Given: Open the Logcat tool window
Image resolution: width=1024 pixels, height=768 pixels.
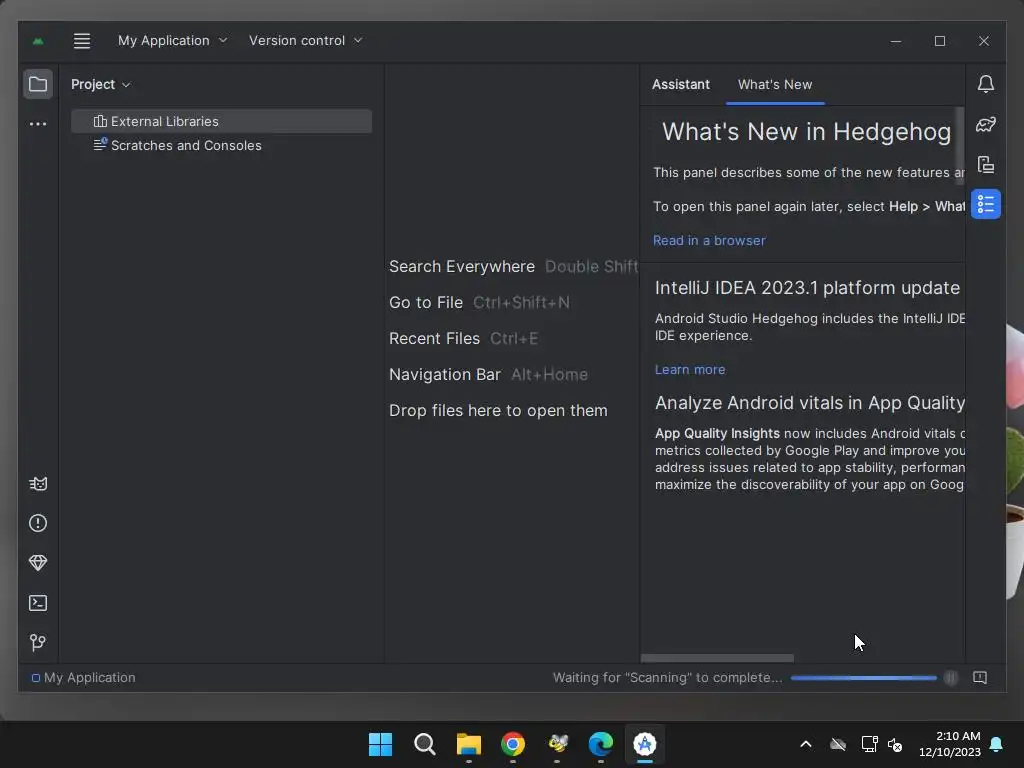Looking at the screenshot, I should [x=38, y=484].
